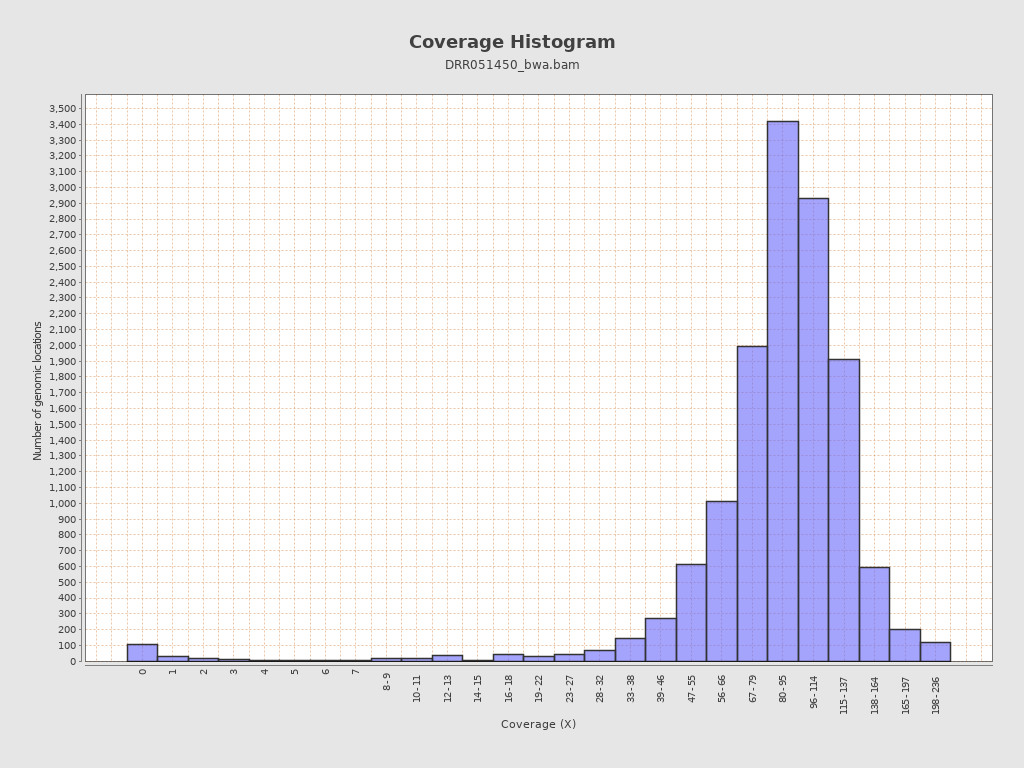Screen dimensions: 1024x768
Task: Select the DRR051450_bwa.bam subtitle
Action: click(512, 65)
